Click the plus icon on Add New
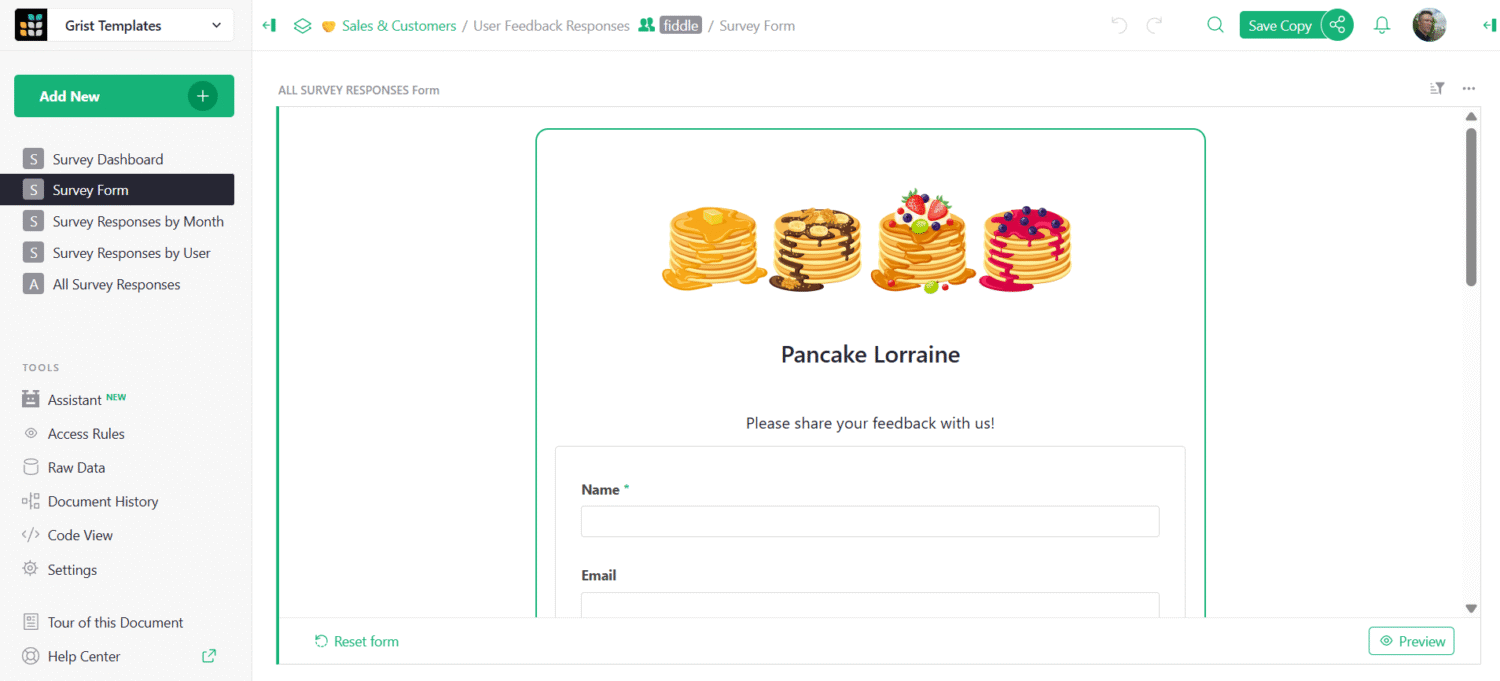 pos(202,96)
